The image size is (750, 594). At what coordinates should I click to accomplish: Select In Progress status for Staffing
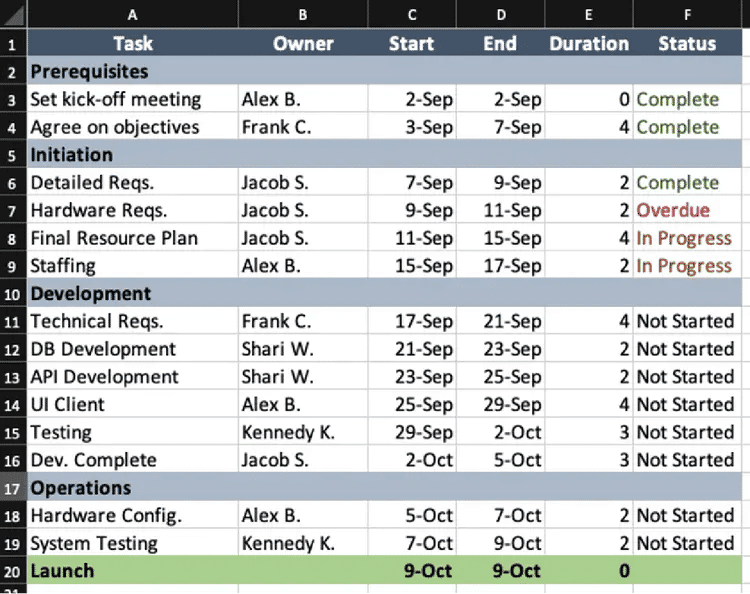(687, 265)
